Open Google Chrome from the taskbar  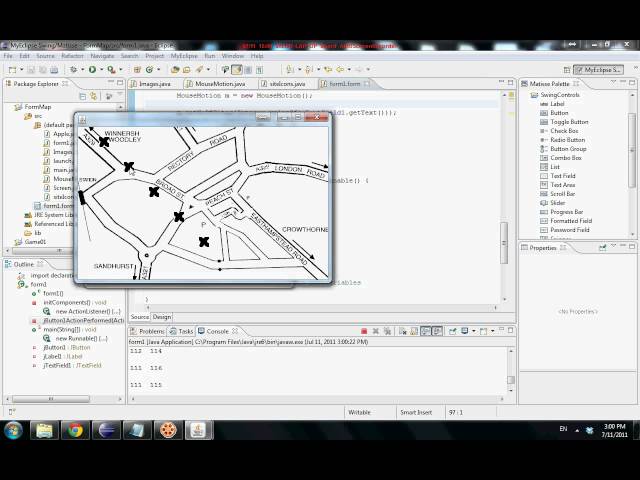pos(75,430)
